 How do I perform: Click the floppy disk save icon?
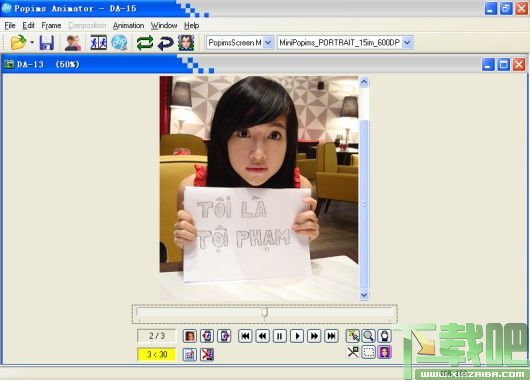[x=47, y=43]
